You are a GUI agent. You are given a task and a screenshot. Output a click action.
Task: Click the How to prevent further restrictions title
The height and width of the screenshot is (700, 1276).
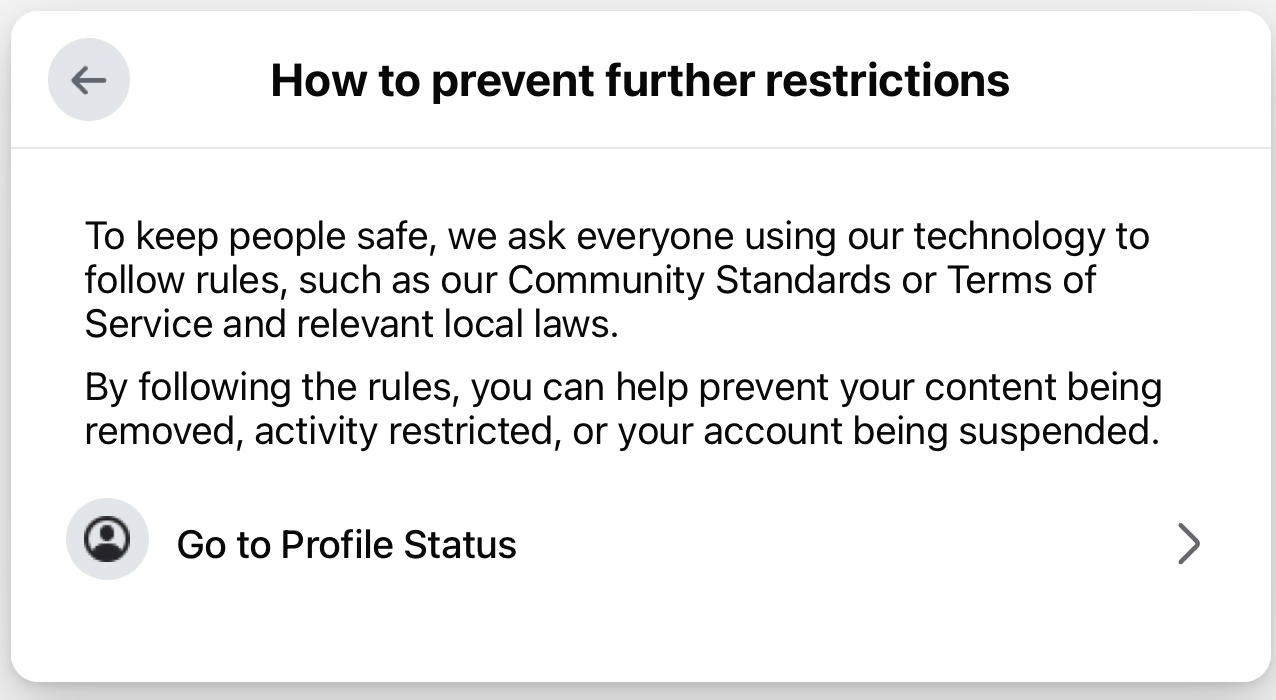[641, 80]
